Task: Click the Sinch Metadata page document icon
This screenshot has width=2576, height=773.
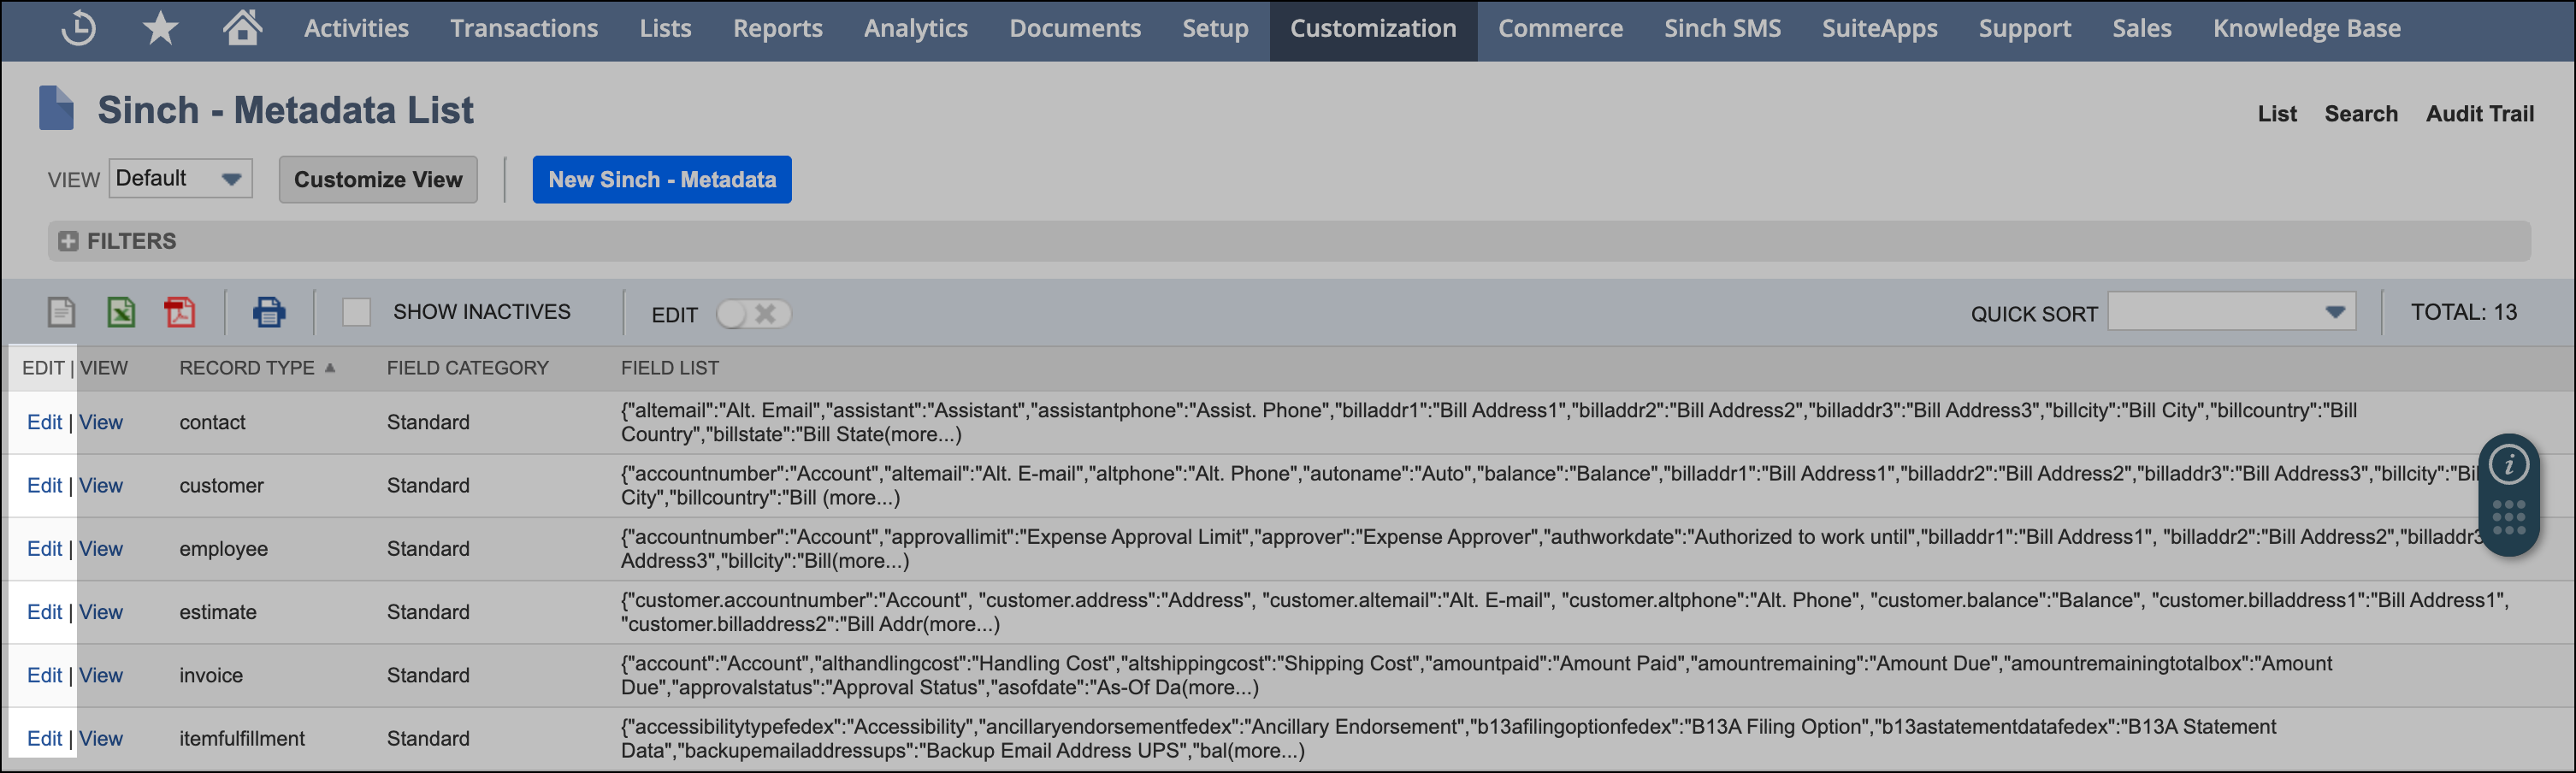Action: click(57, 108)
